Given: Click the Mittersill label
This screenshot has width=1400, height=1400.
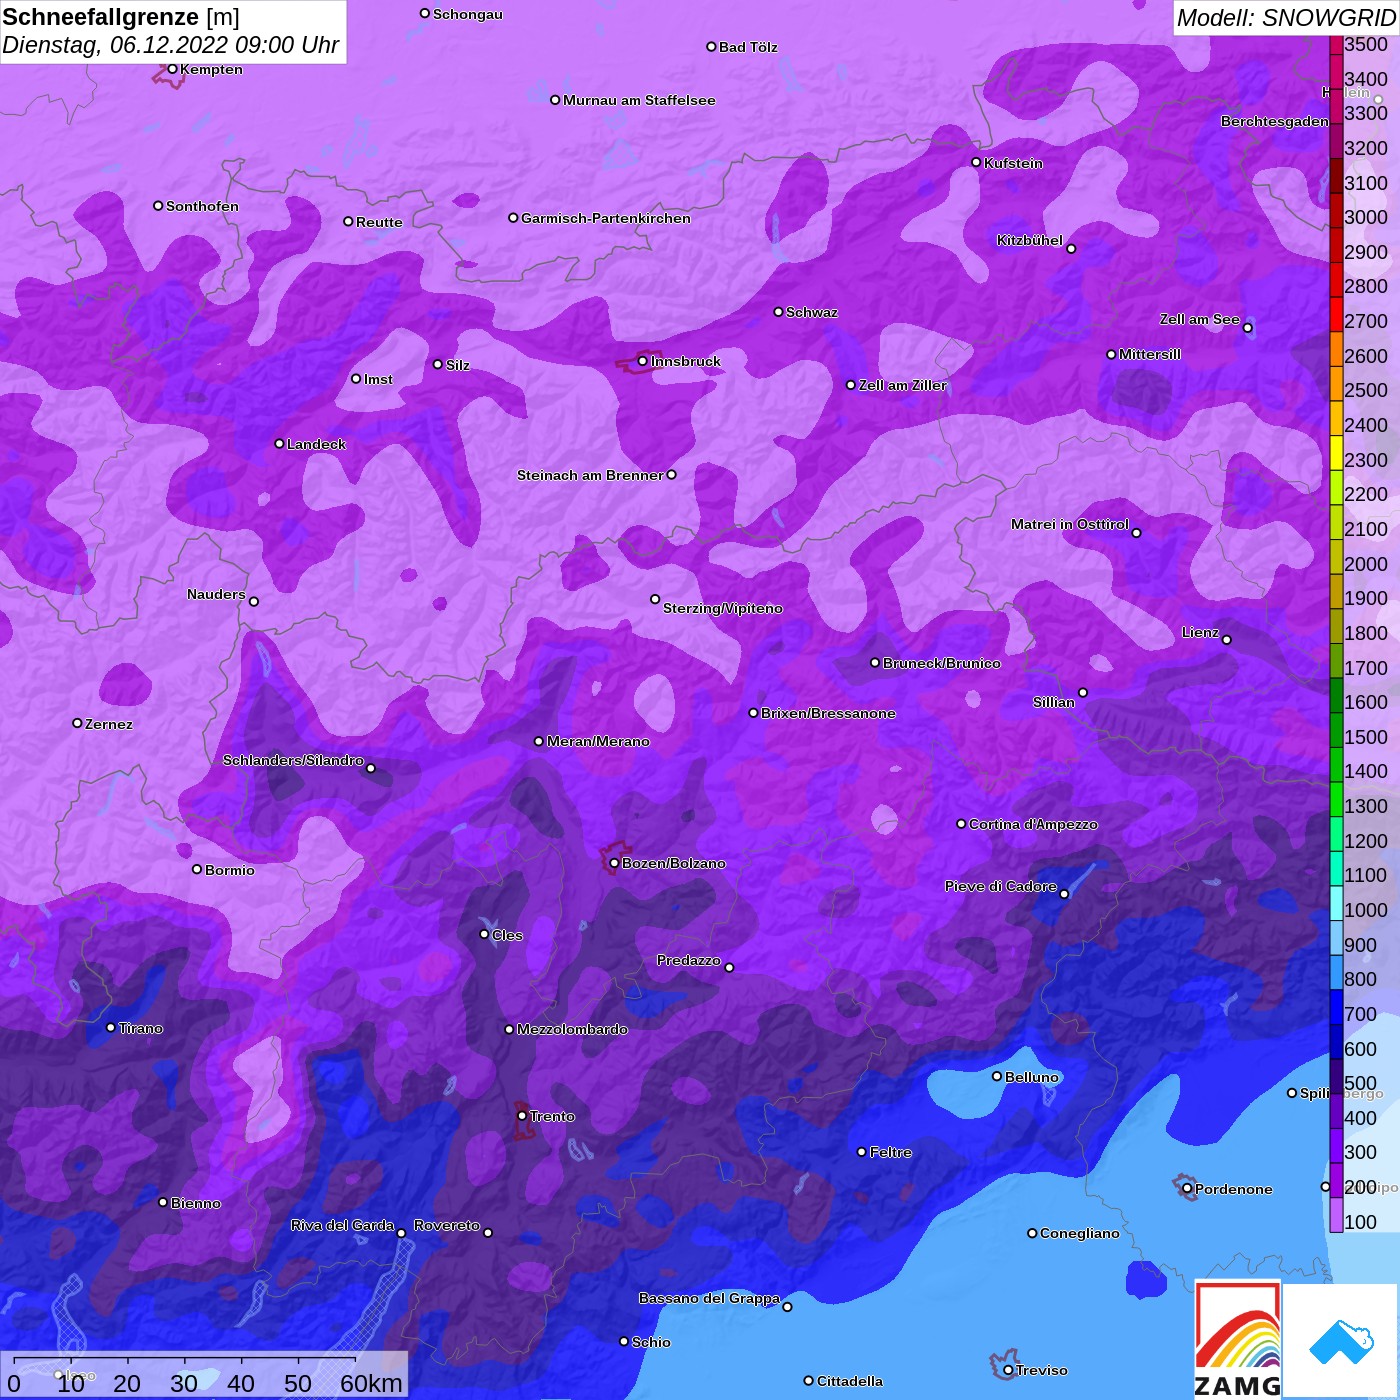Looking at the screenshot, I should pos(1150,354).
